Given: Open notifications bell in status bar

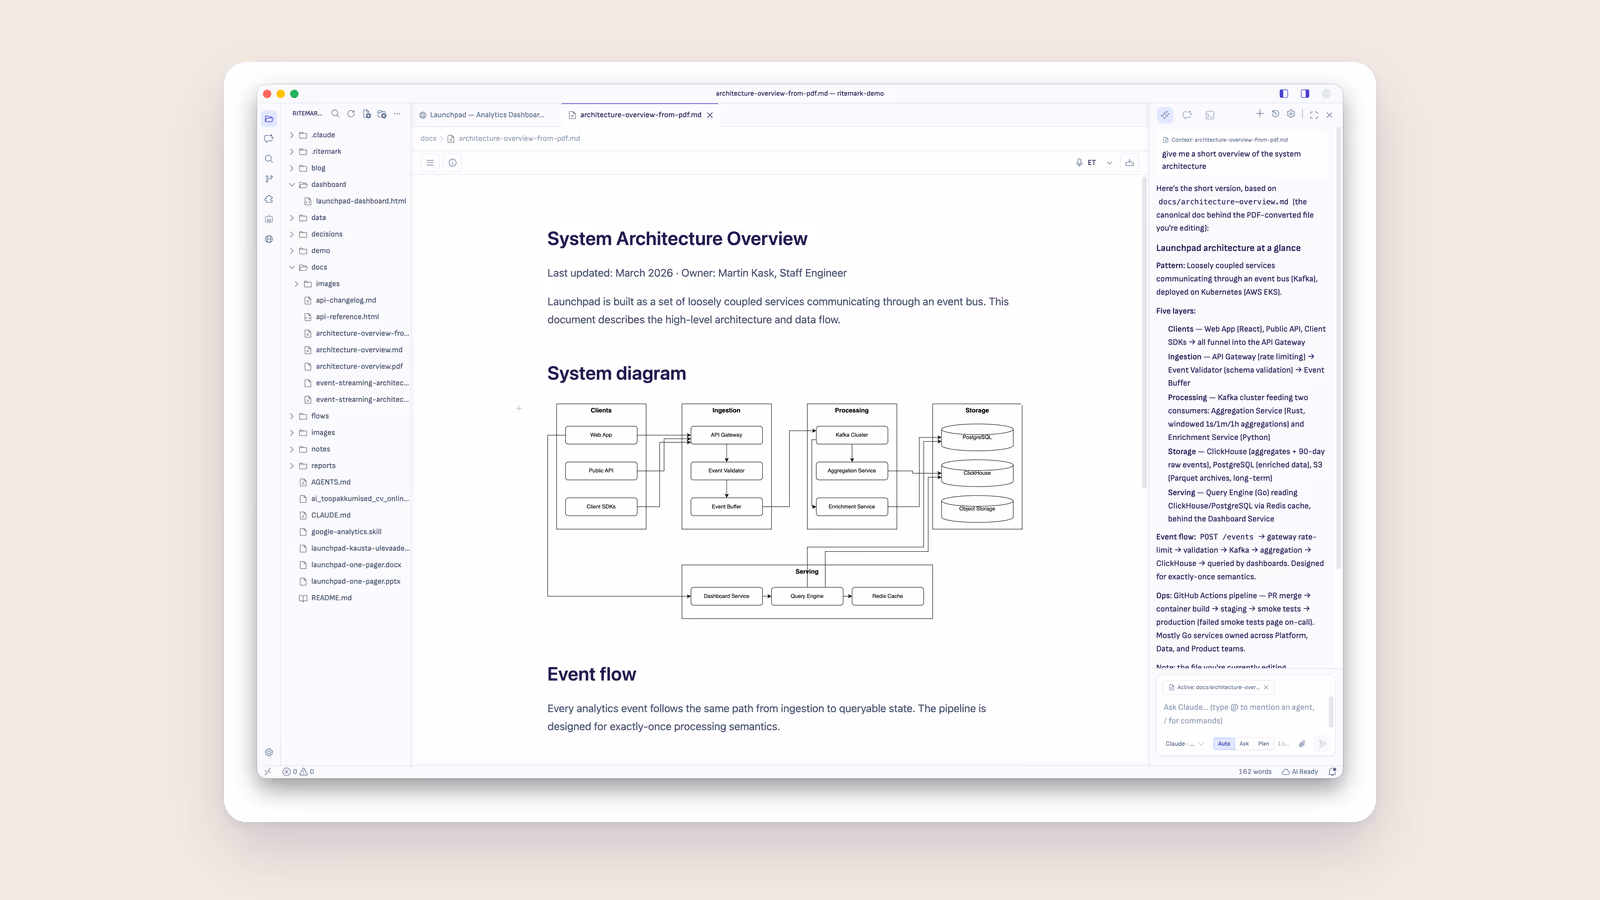Looking at the screenshot, I should (1333, 772).
